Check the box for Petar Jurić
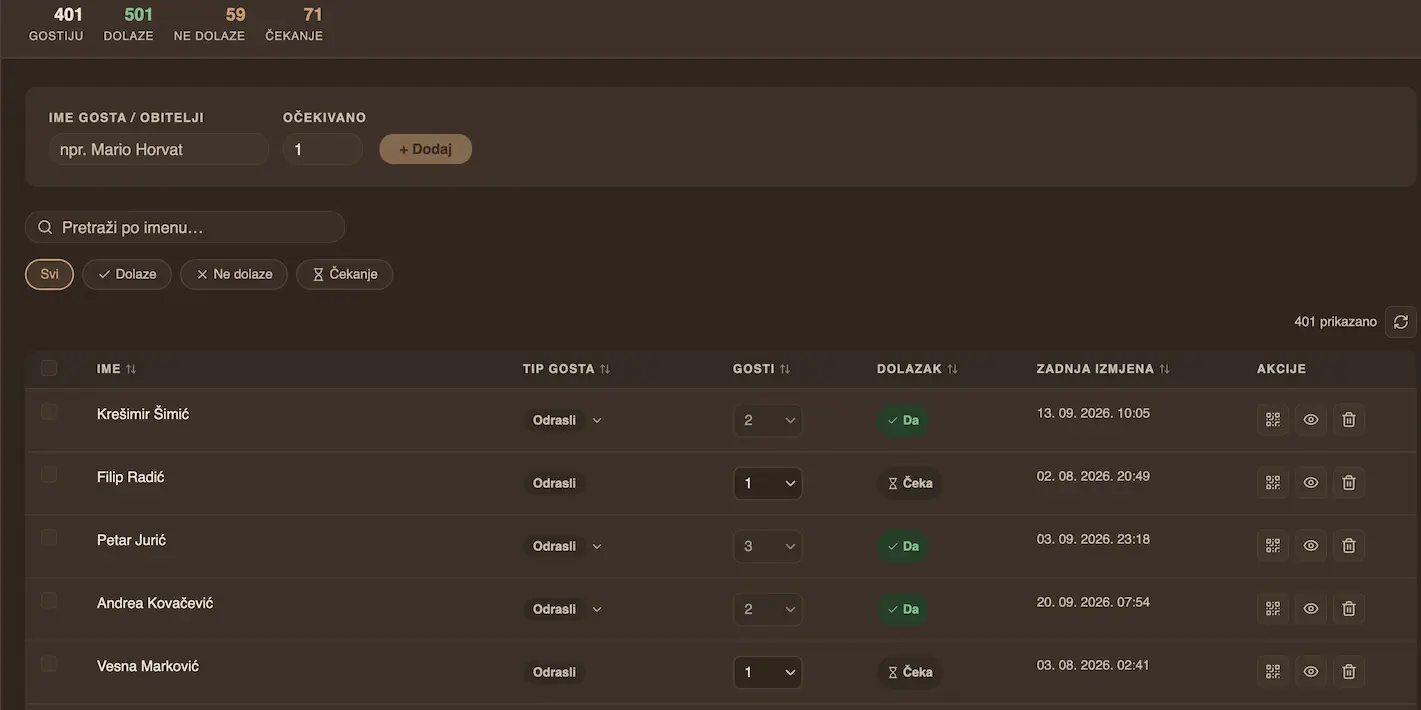This screenshot has height=710, width=1421. point(49,537)
